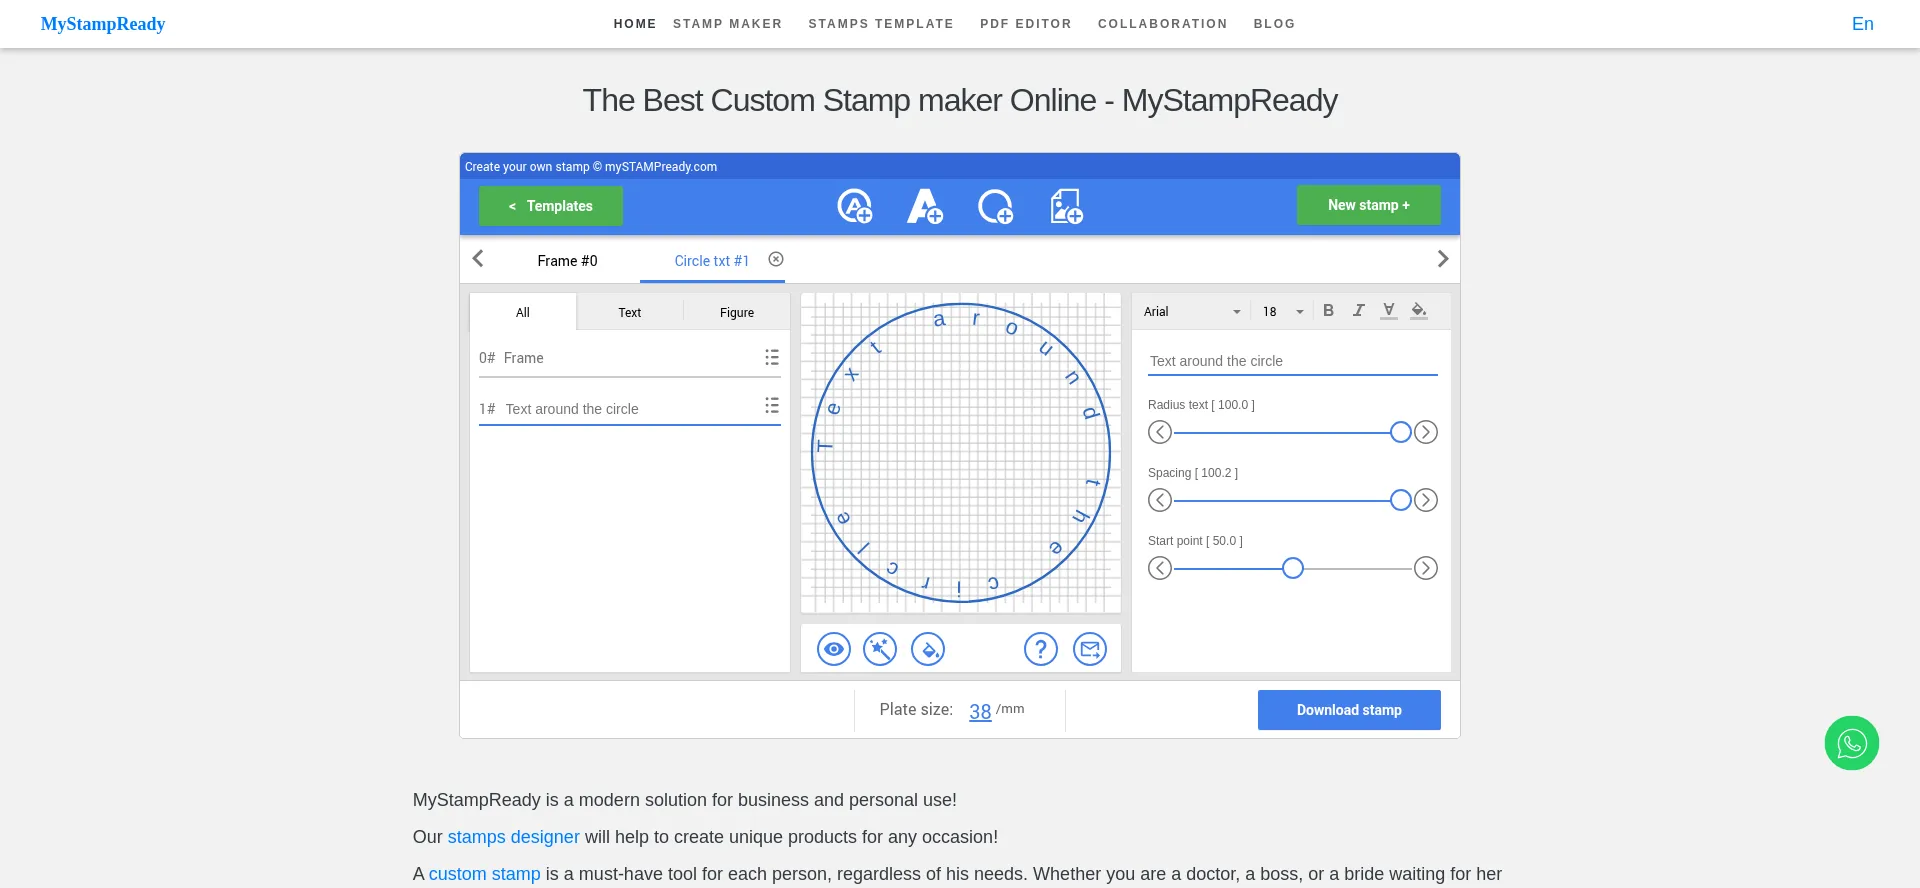Screen dimensions: 1920x888
Task: Click the Text around the circle input field
Action: point(1292,361)
